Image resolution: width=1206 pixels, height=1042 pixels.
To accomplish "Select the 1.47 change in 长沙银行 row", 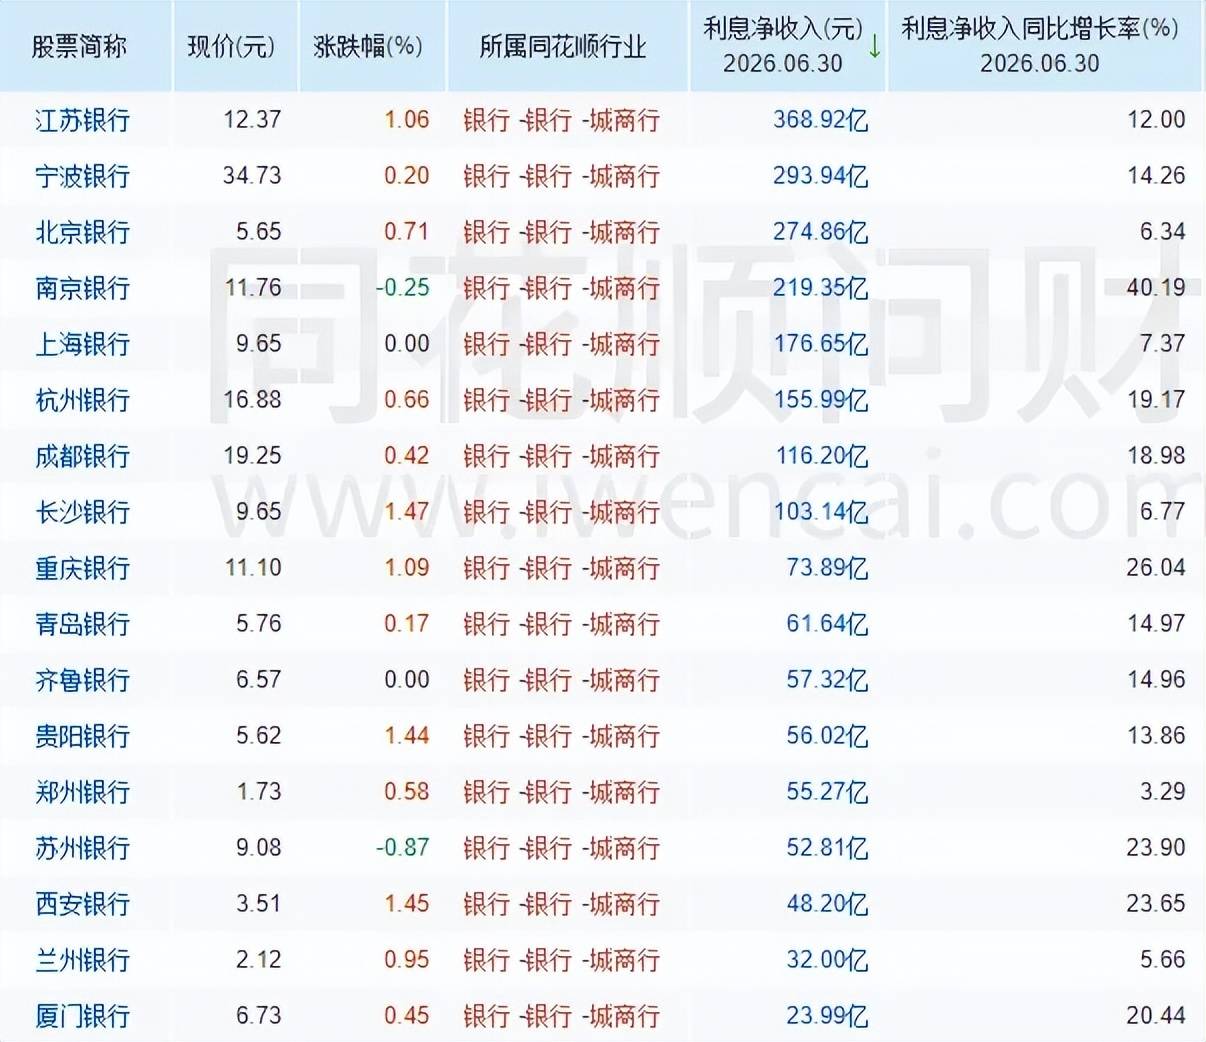I will (406, 512).
